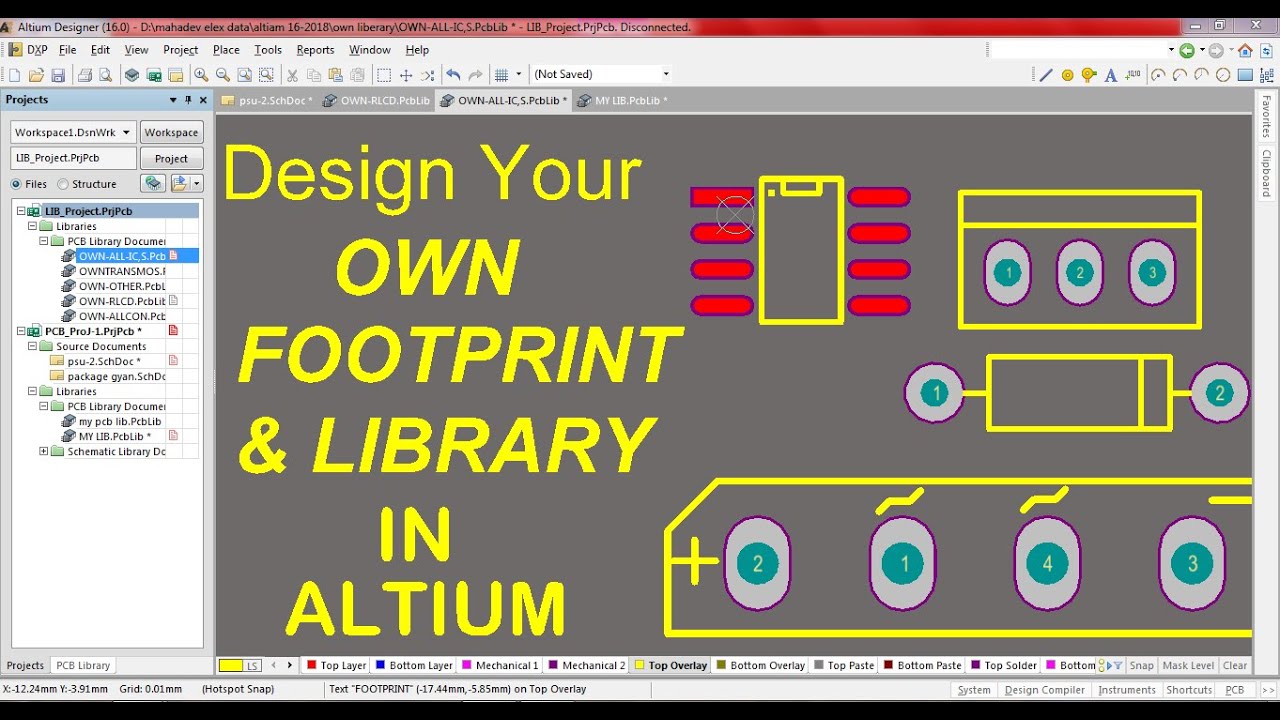Click the paste icon
The width and height of the screenshot is (1280, 720).
336,75
